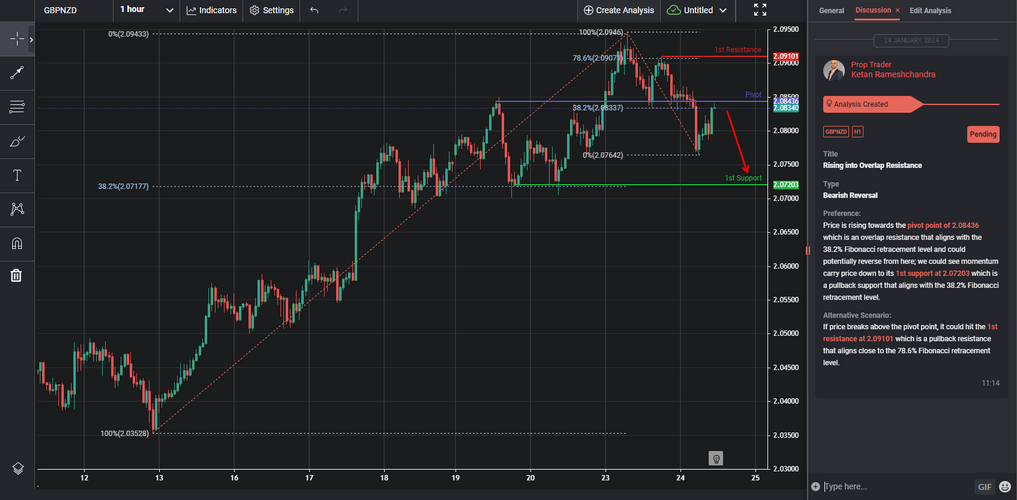Viewport: 1017px width, 500px height.
Task: Switch to the Edit Analysis tab
Action: pos(930,10)
